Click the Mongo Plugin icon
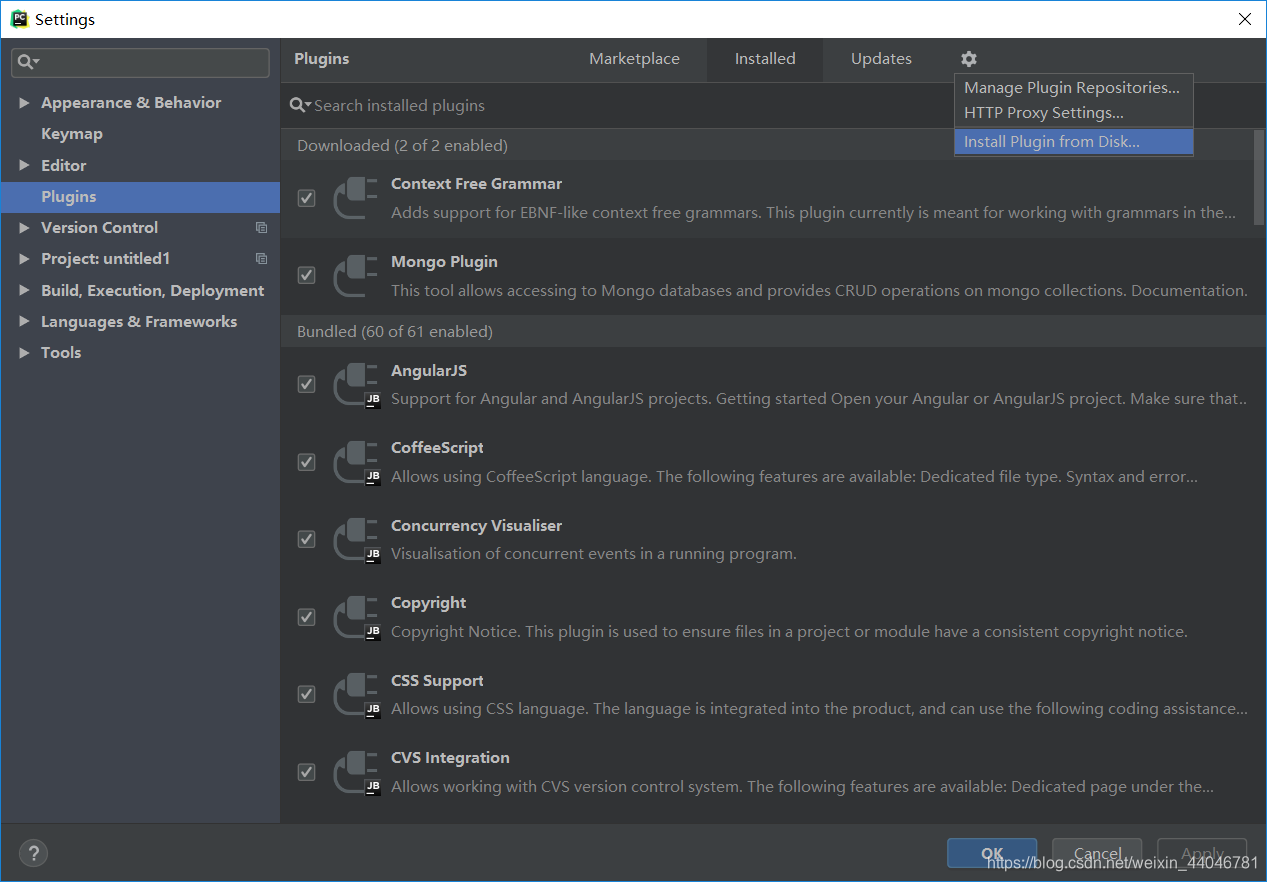The width and height of the screenshot is (1267, 882). (355, 276)
